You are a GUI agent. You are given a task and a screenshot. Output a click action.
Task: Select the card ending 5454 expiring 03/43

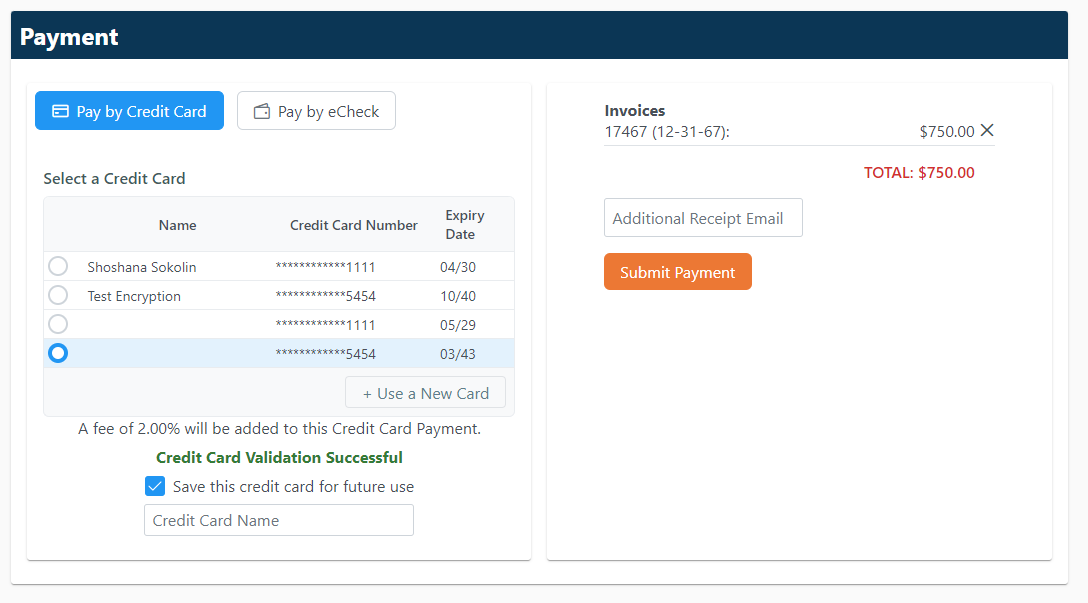click(x=57, y=352)
